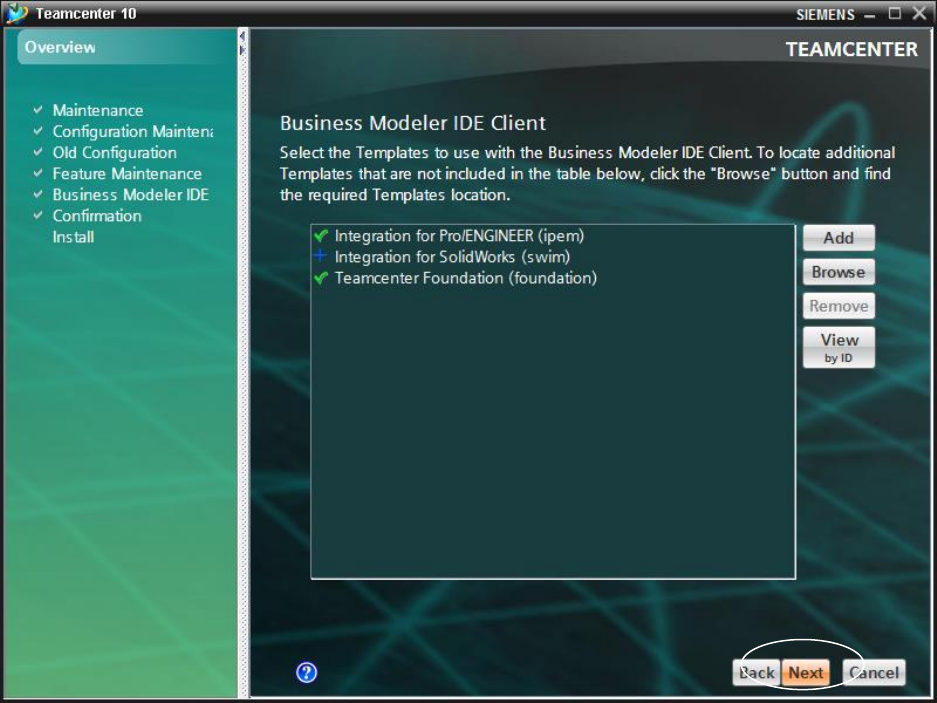Maximize the Teamcenter 10 window

[x=895, y=13]
